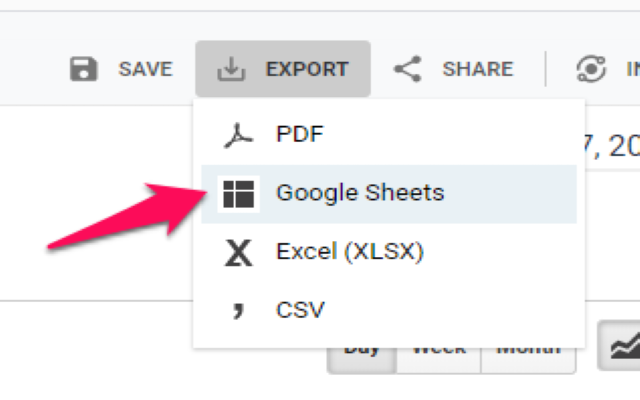The image size is (640, 400).
Task: Open the date range selector
Action: [610, 147]
